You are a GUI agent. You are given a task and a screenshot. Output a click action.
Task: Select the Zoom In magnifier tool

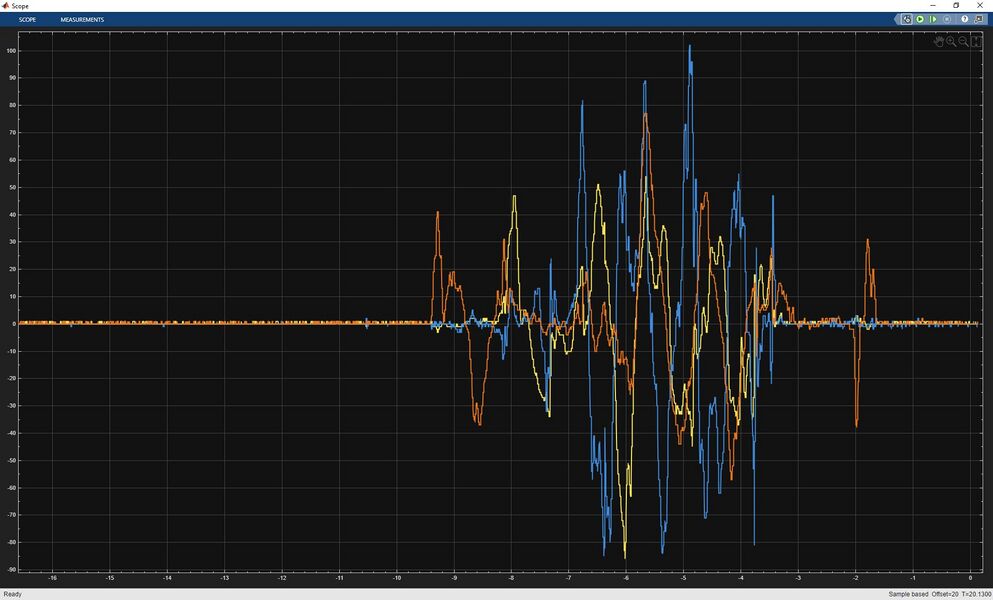pos(951,41)
